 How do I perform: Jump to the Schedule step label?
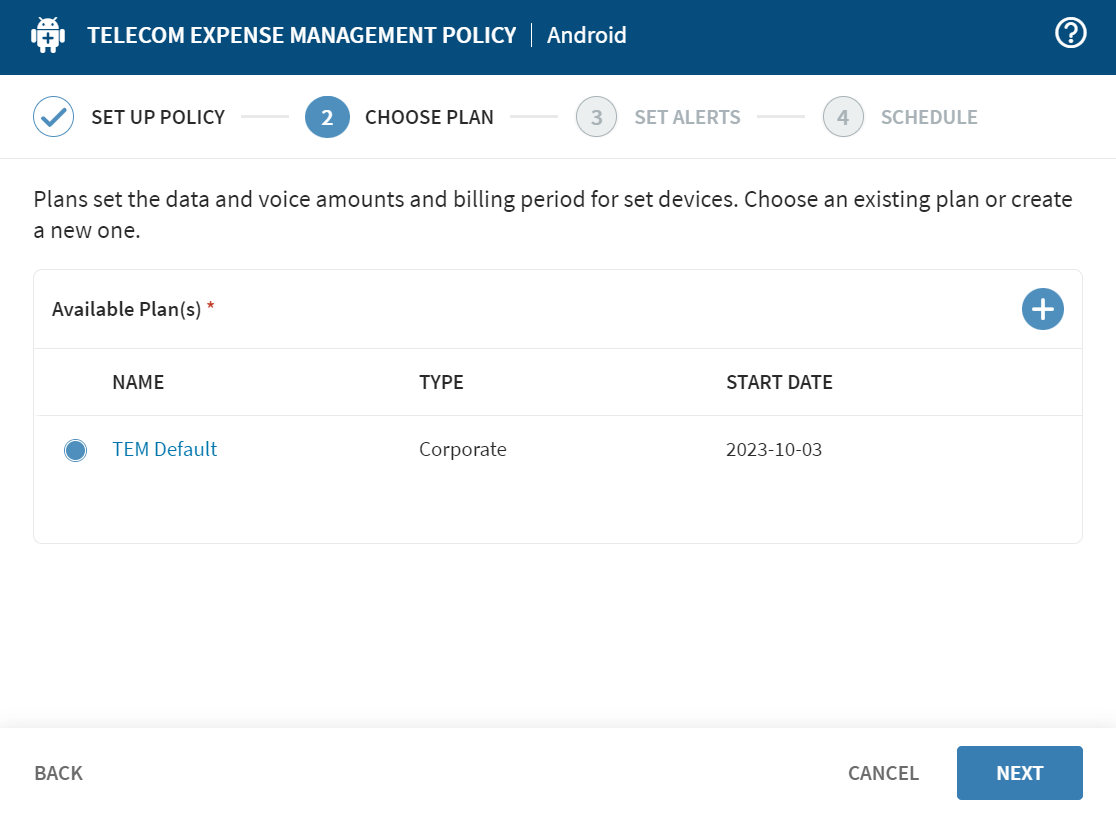coord(928,117)
